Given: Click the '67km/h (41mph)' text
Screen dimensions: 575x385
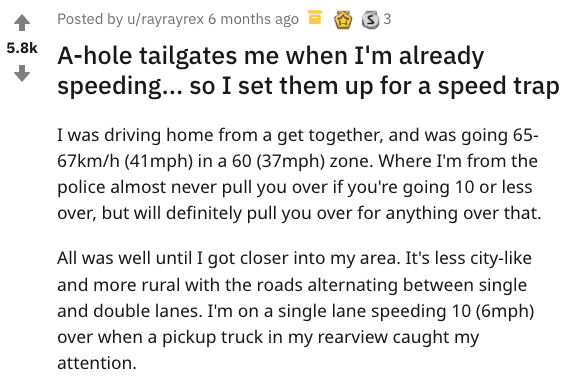Looking at the screenshot, I should point(125,161).
